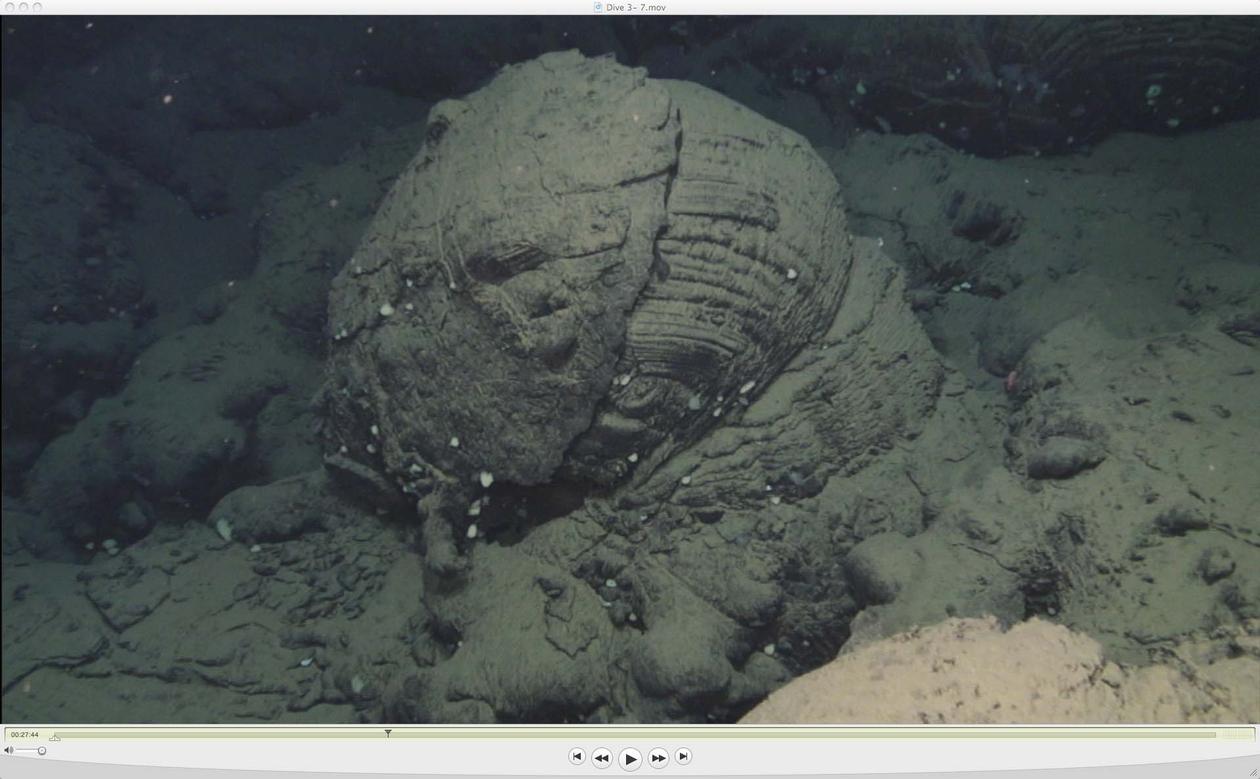This screenshot has height=779, width=1260.
Task: Skip to the start of the movie
Action: pos(577,757)
